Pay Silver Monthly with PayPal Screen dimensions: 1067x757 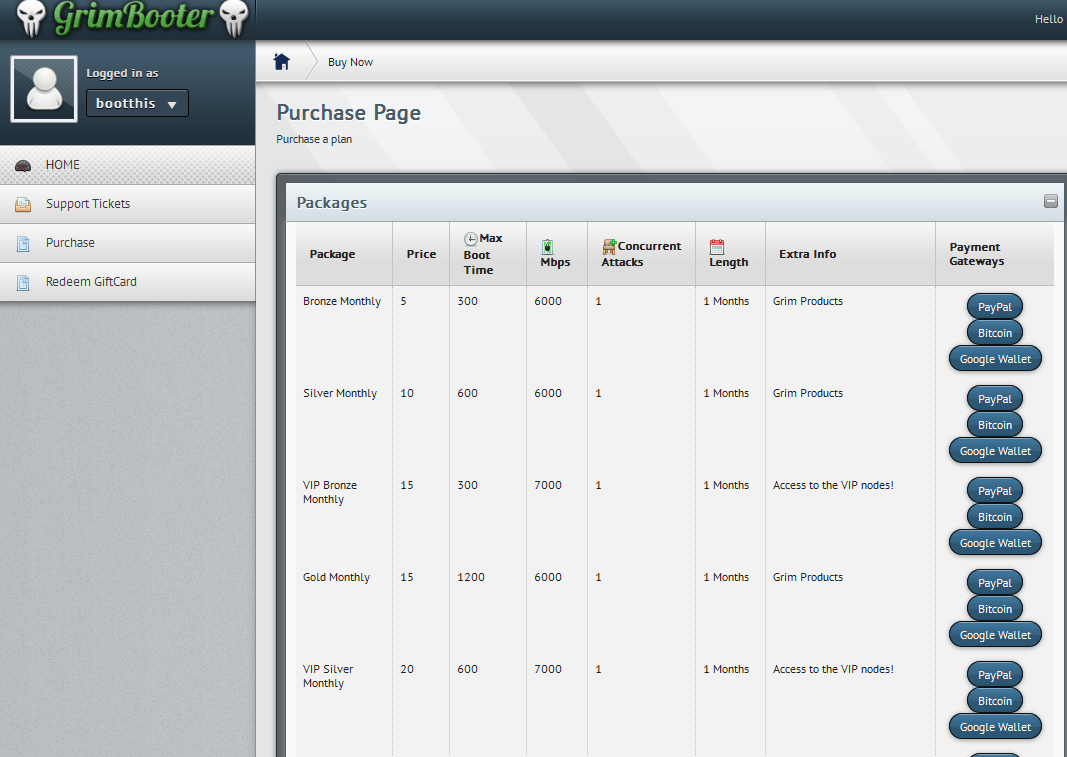(x=995, y=399)
